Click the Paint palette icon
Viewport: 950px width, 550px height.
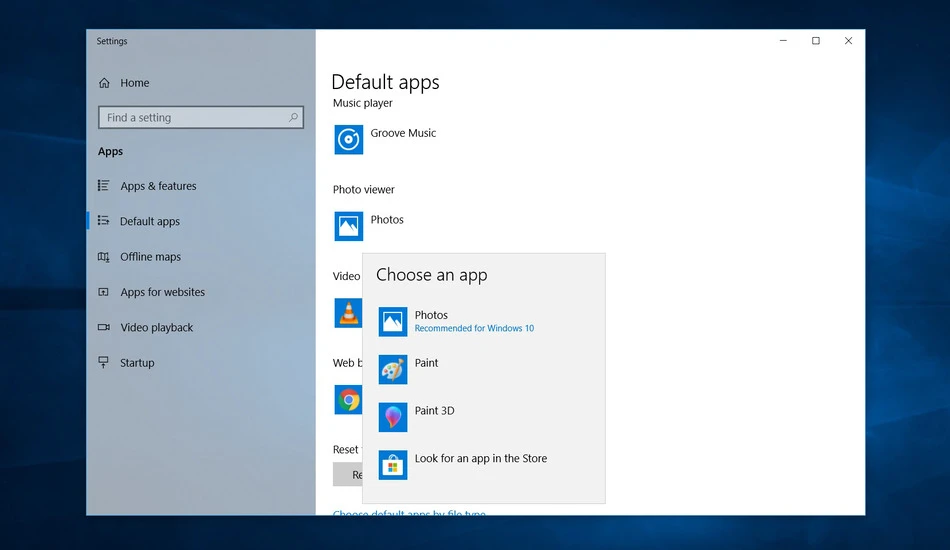[x=393, y=369]
